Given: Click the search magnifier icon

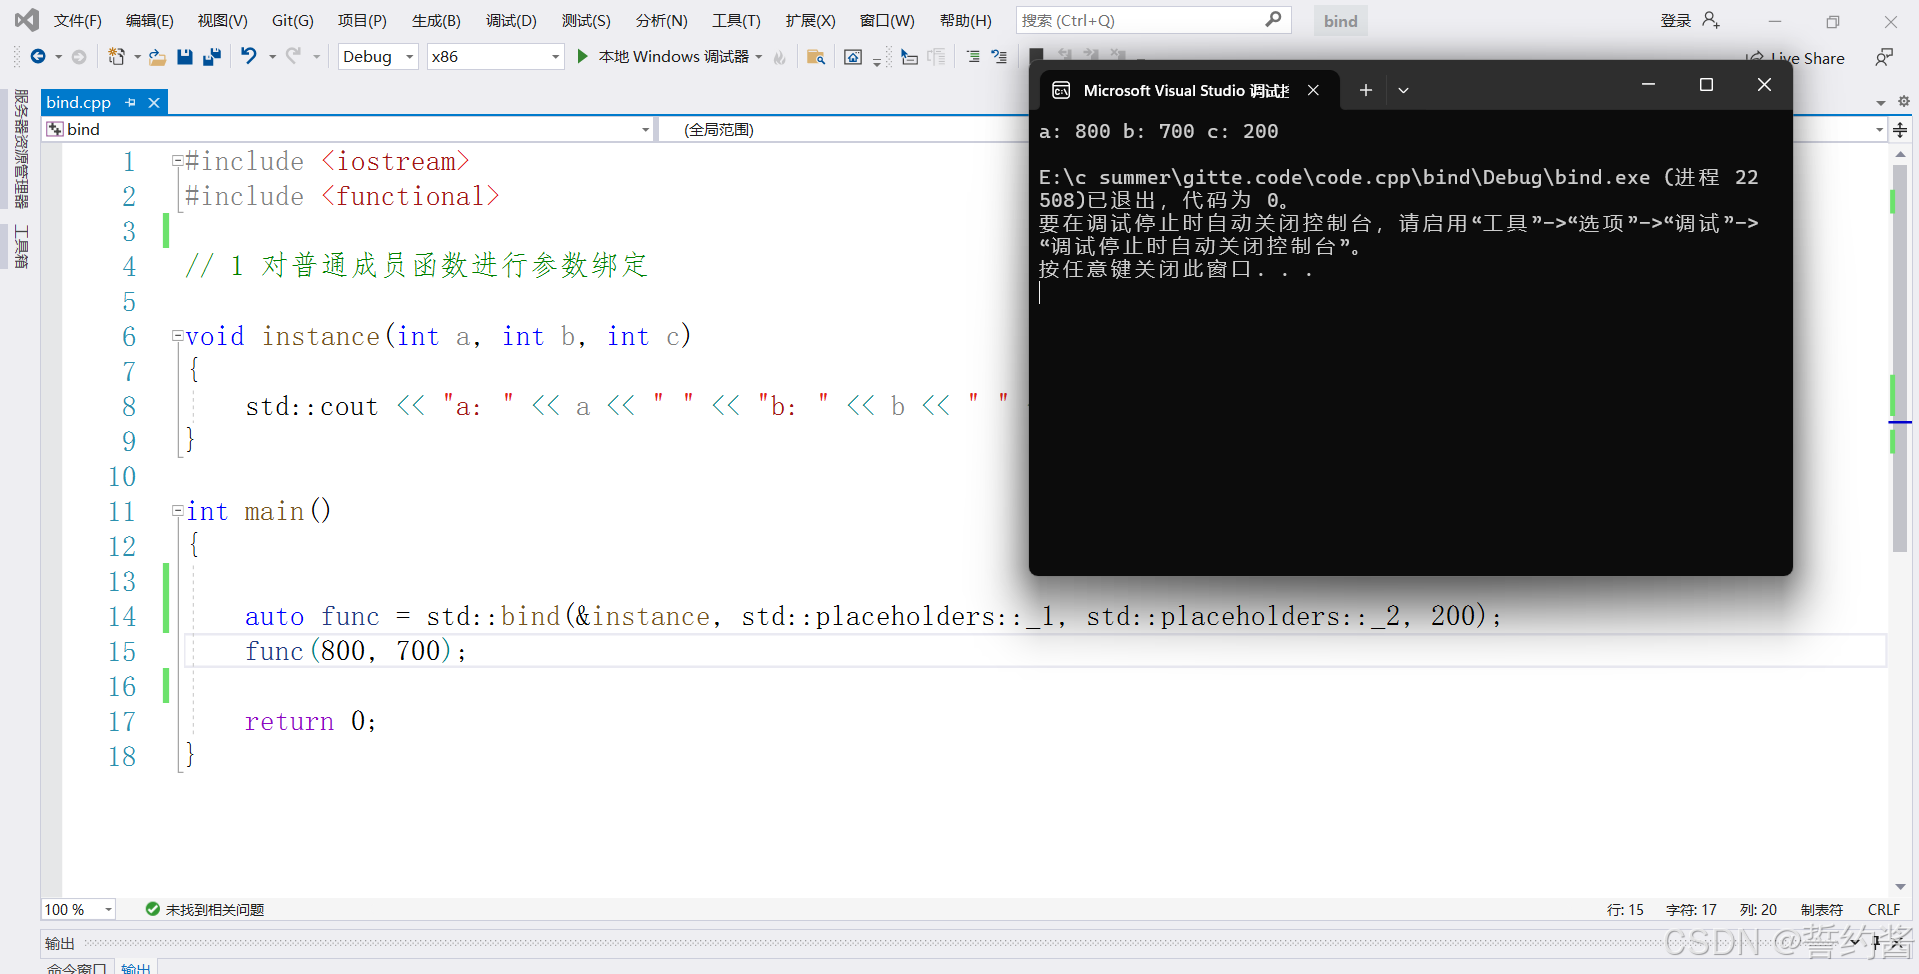Looking at the screenshot, I should click(1273, 19).
